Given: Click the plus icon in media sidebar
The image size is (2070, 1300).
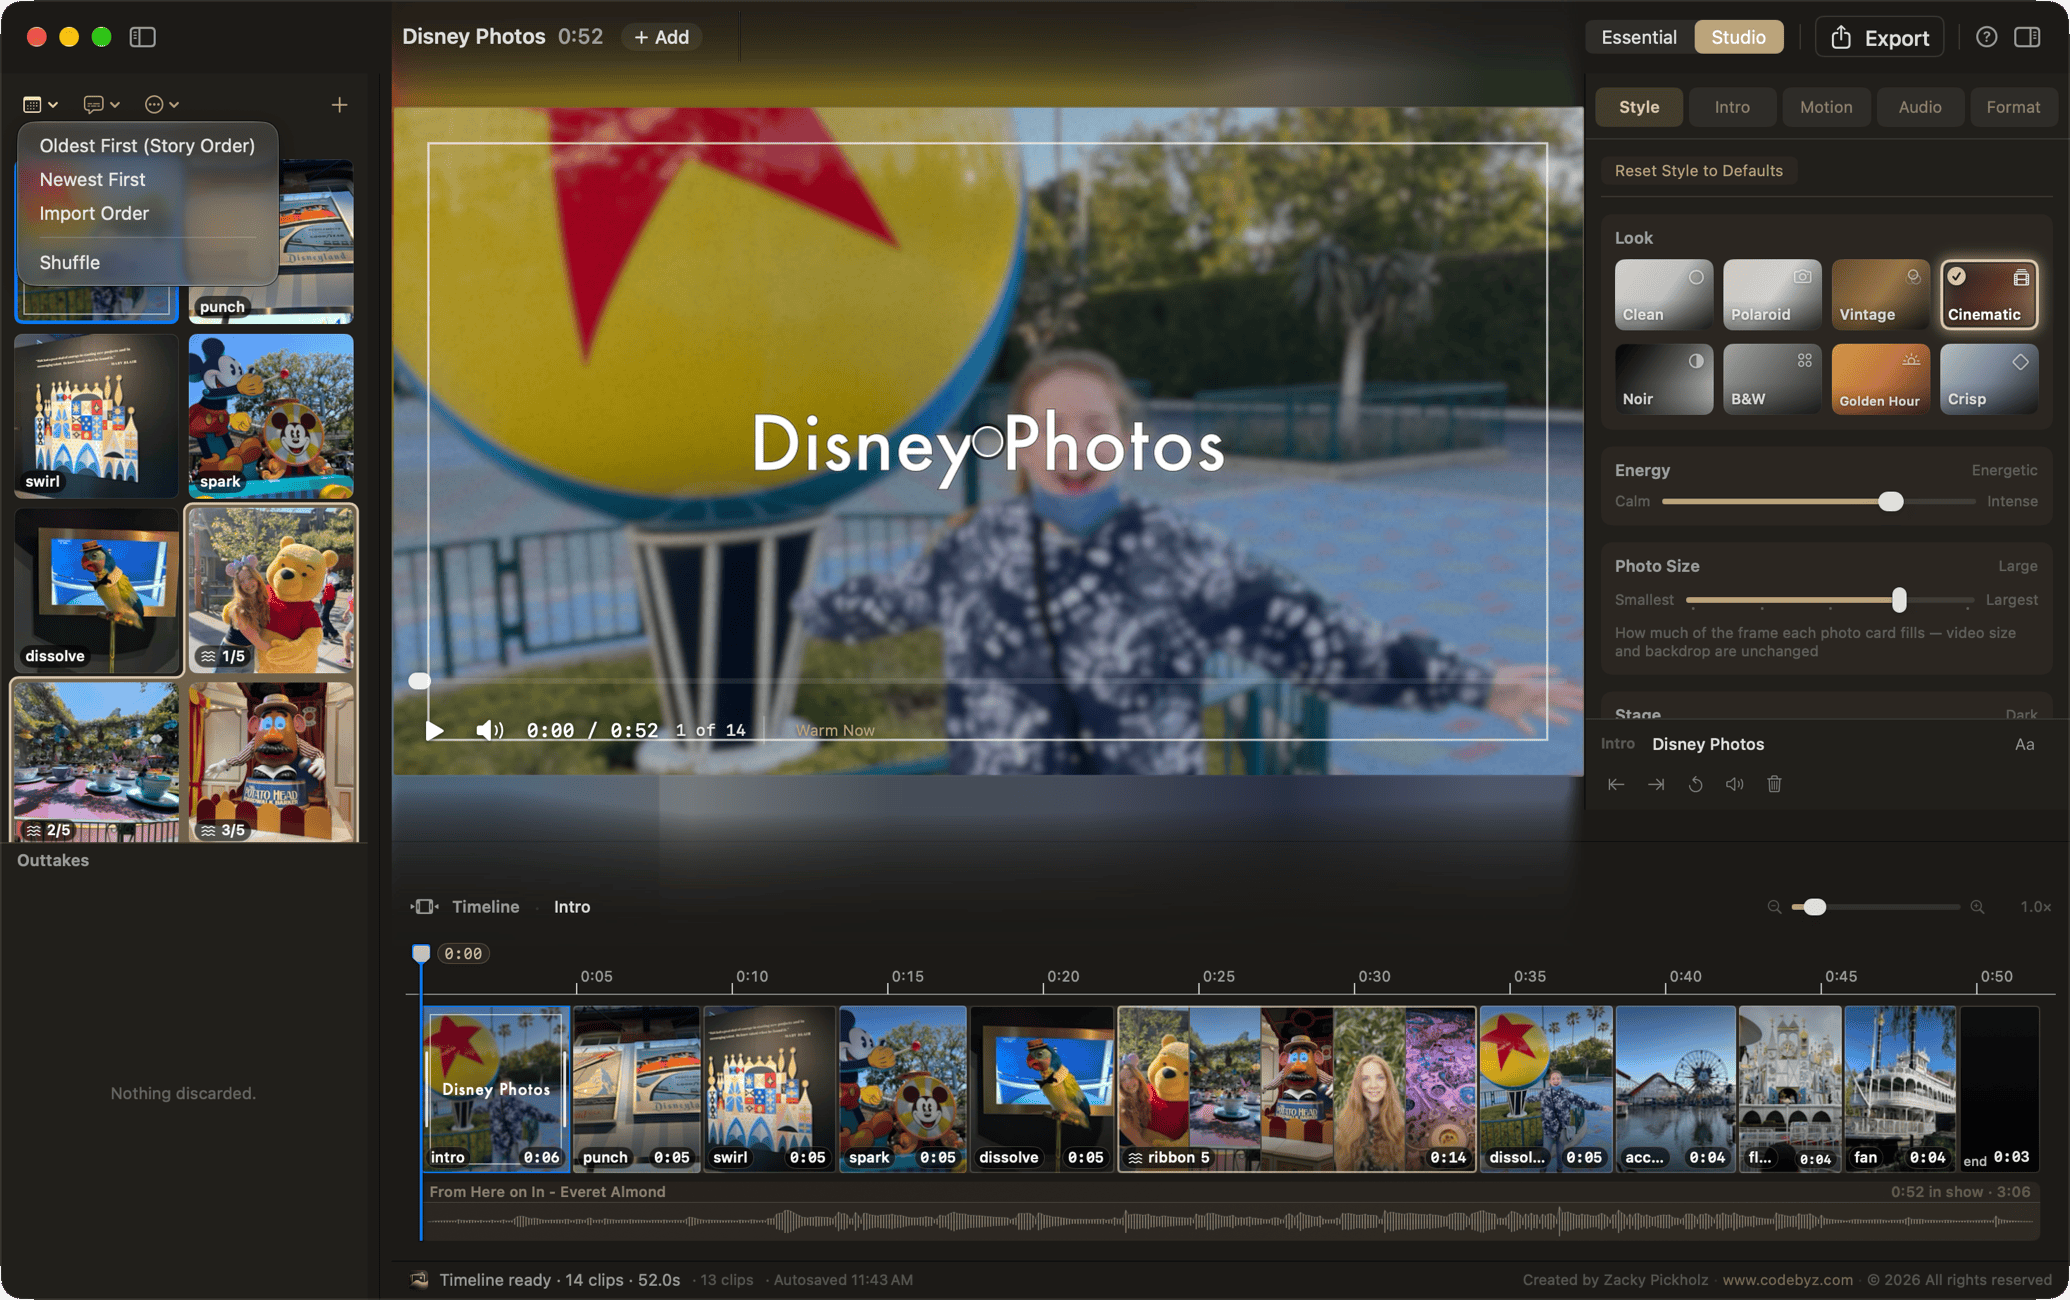Looking at the screenshot, I should click(x=340, y=105).
